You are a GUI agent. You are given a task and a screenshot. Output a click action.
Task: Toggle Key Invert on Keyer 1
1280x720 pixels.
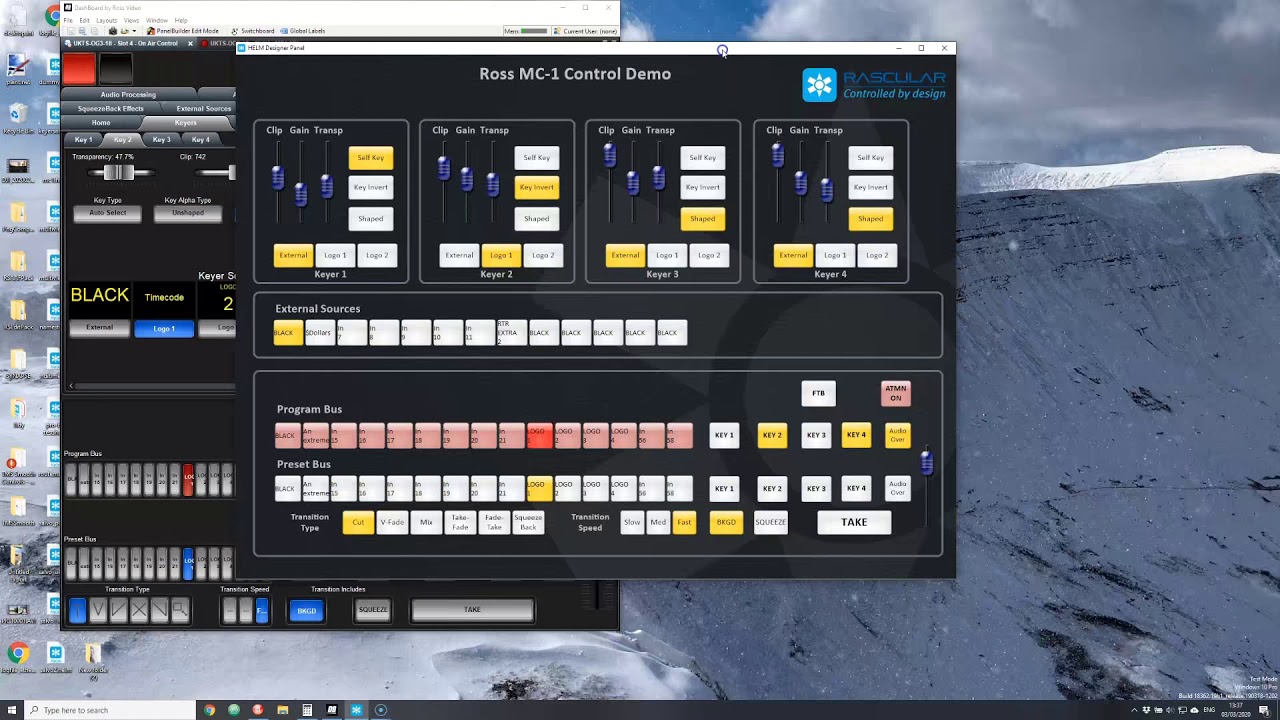pyautogui.click(x=370, y=187)
